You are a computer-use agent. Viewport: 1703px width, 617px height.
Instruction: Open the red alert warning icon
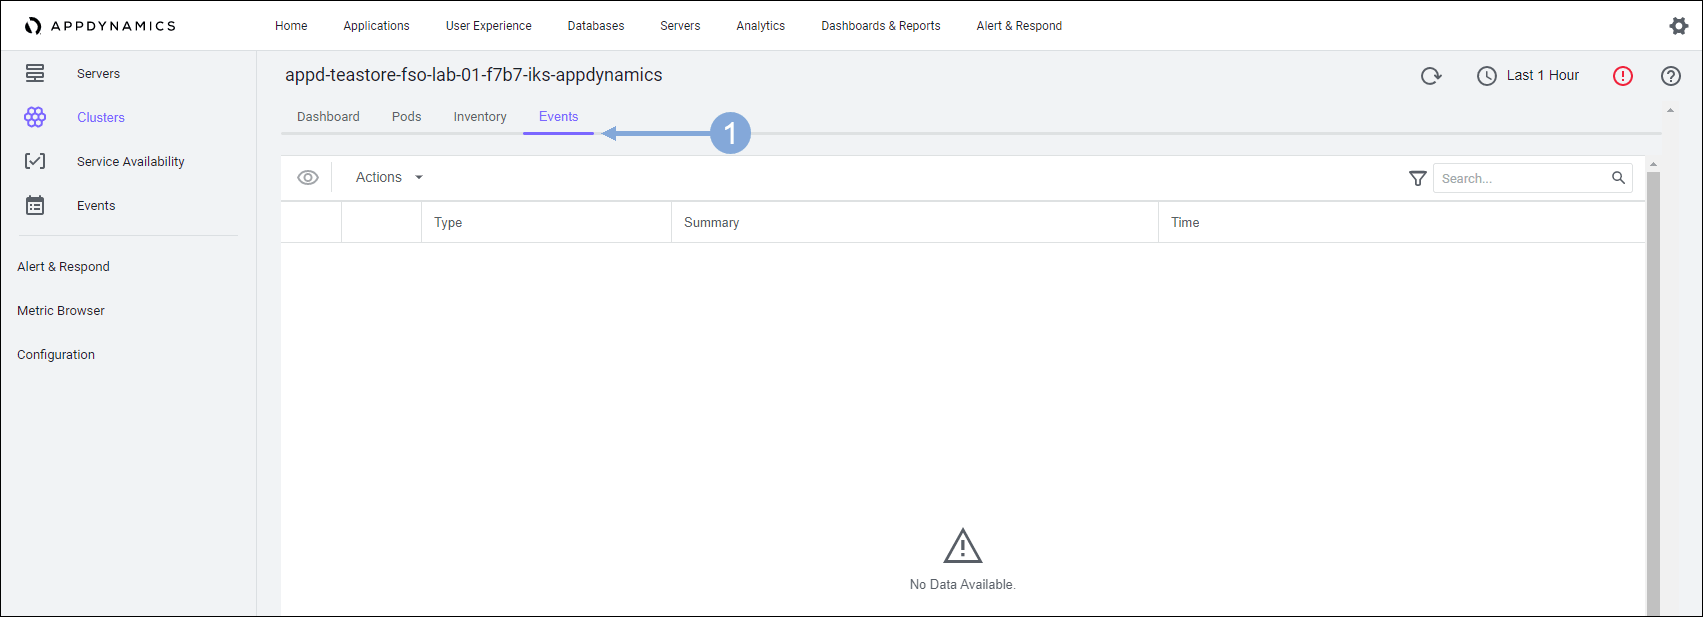(1622, 76)
